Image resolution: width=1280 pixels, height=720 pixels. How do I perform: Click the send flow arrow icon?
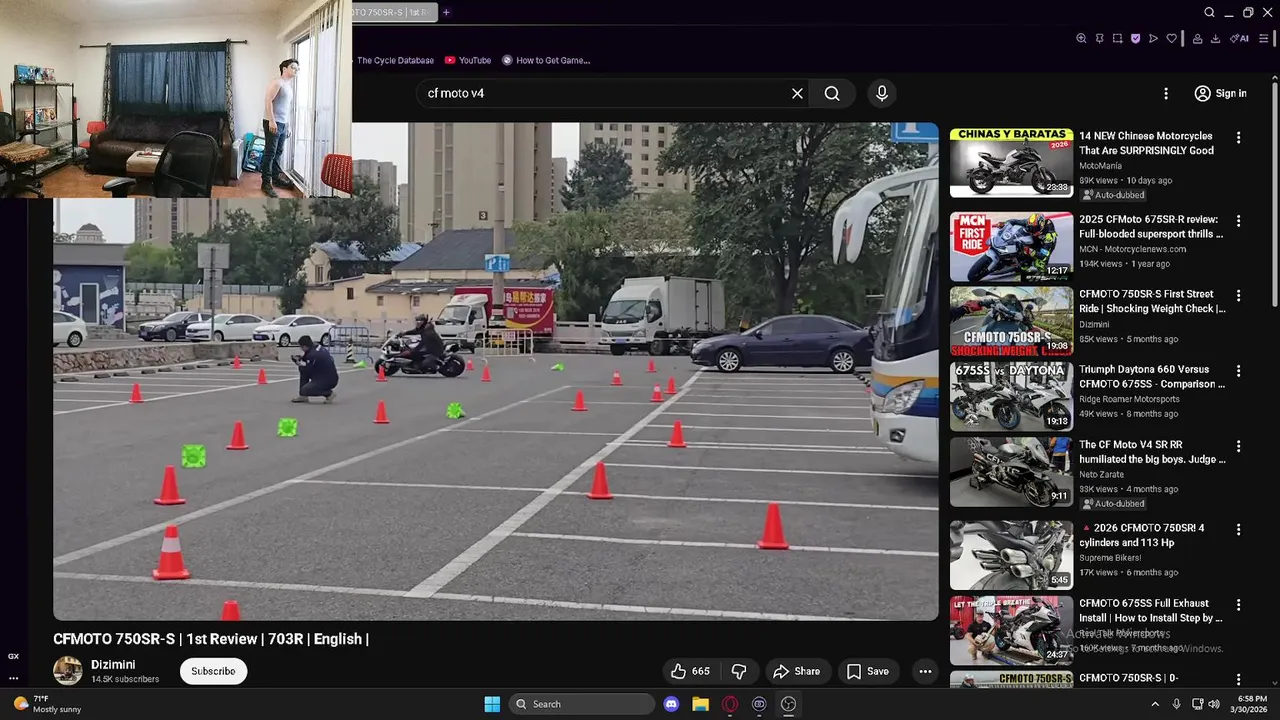click(1153, 38)
